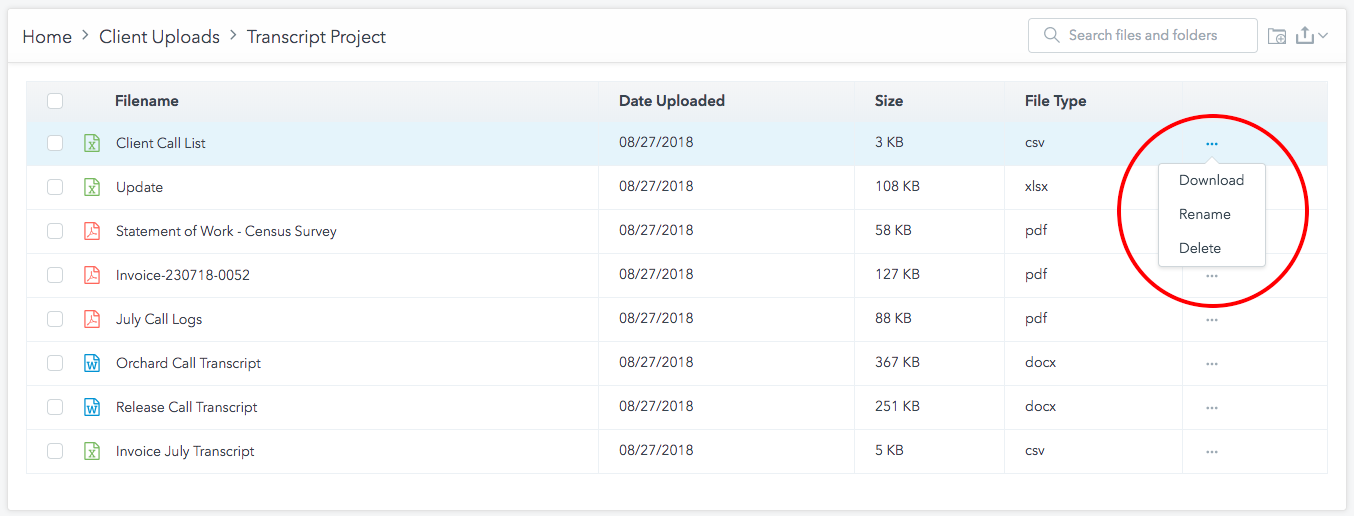Click the upload icon in the header
This screenshot has width=1354, height=516.
[x=1304, y=35]
